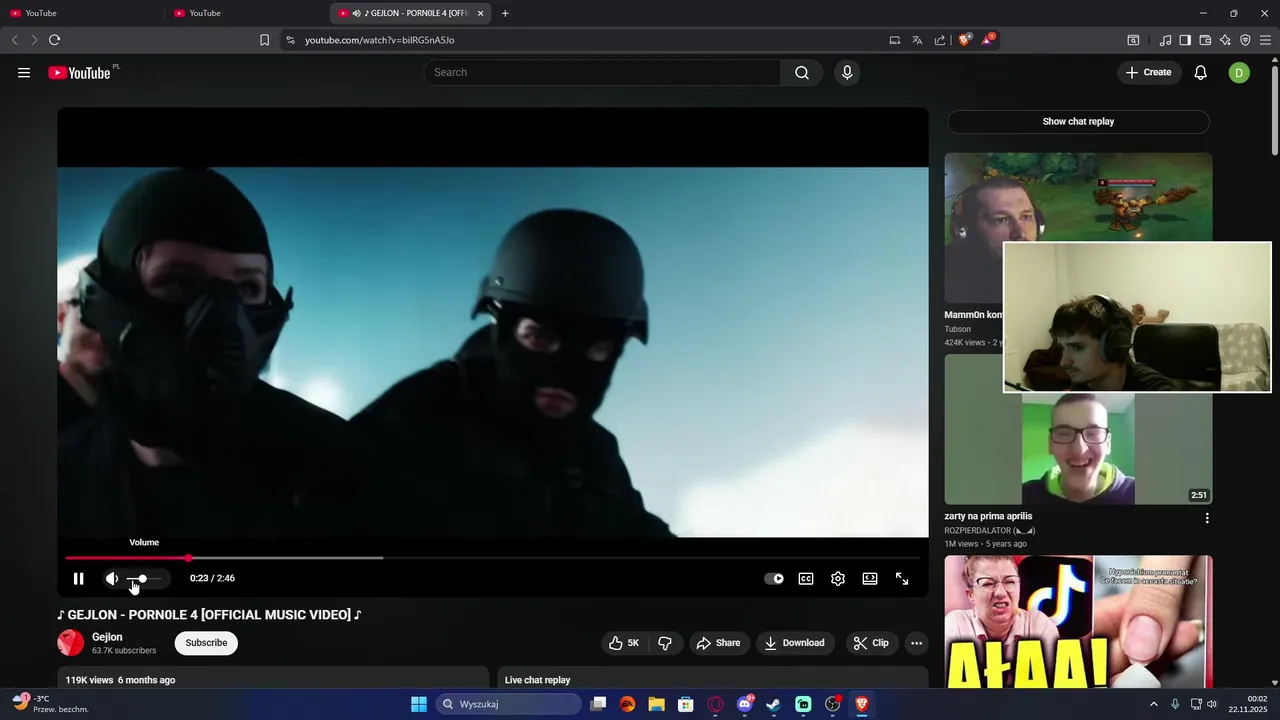Click the YouTube search input field
1280x720 pixels.
coord(602,72)
